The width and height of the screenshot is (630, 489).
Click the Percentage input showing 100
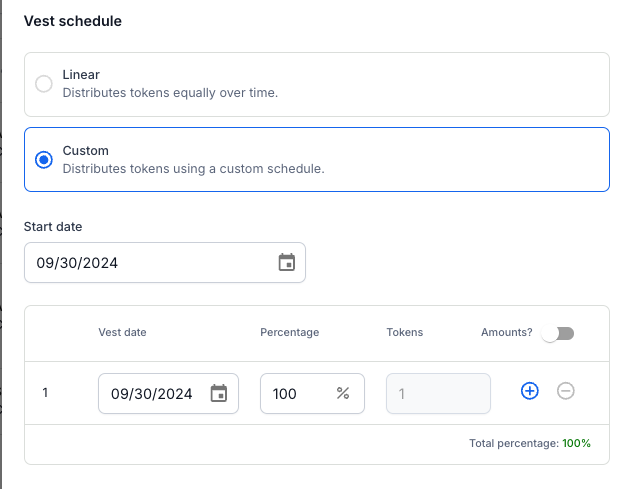point(312,393)
